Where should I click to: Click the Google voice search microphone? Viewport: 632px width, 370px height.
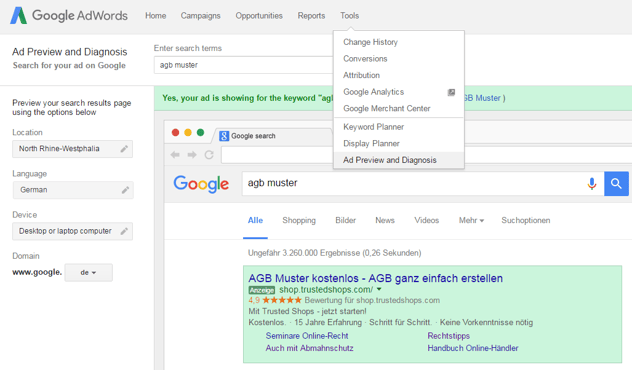point(592,183)
